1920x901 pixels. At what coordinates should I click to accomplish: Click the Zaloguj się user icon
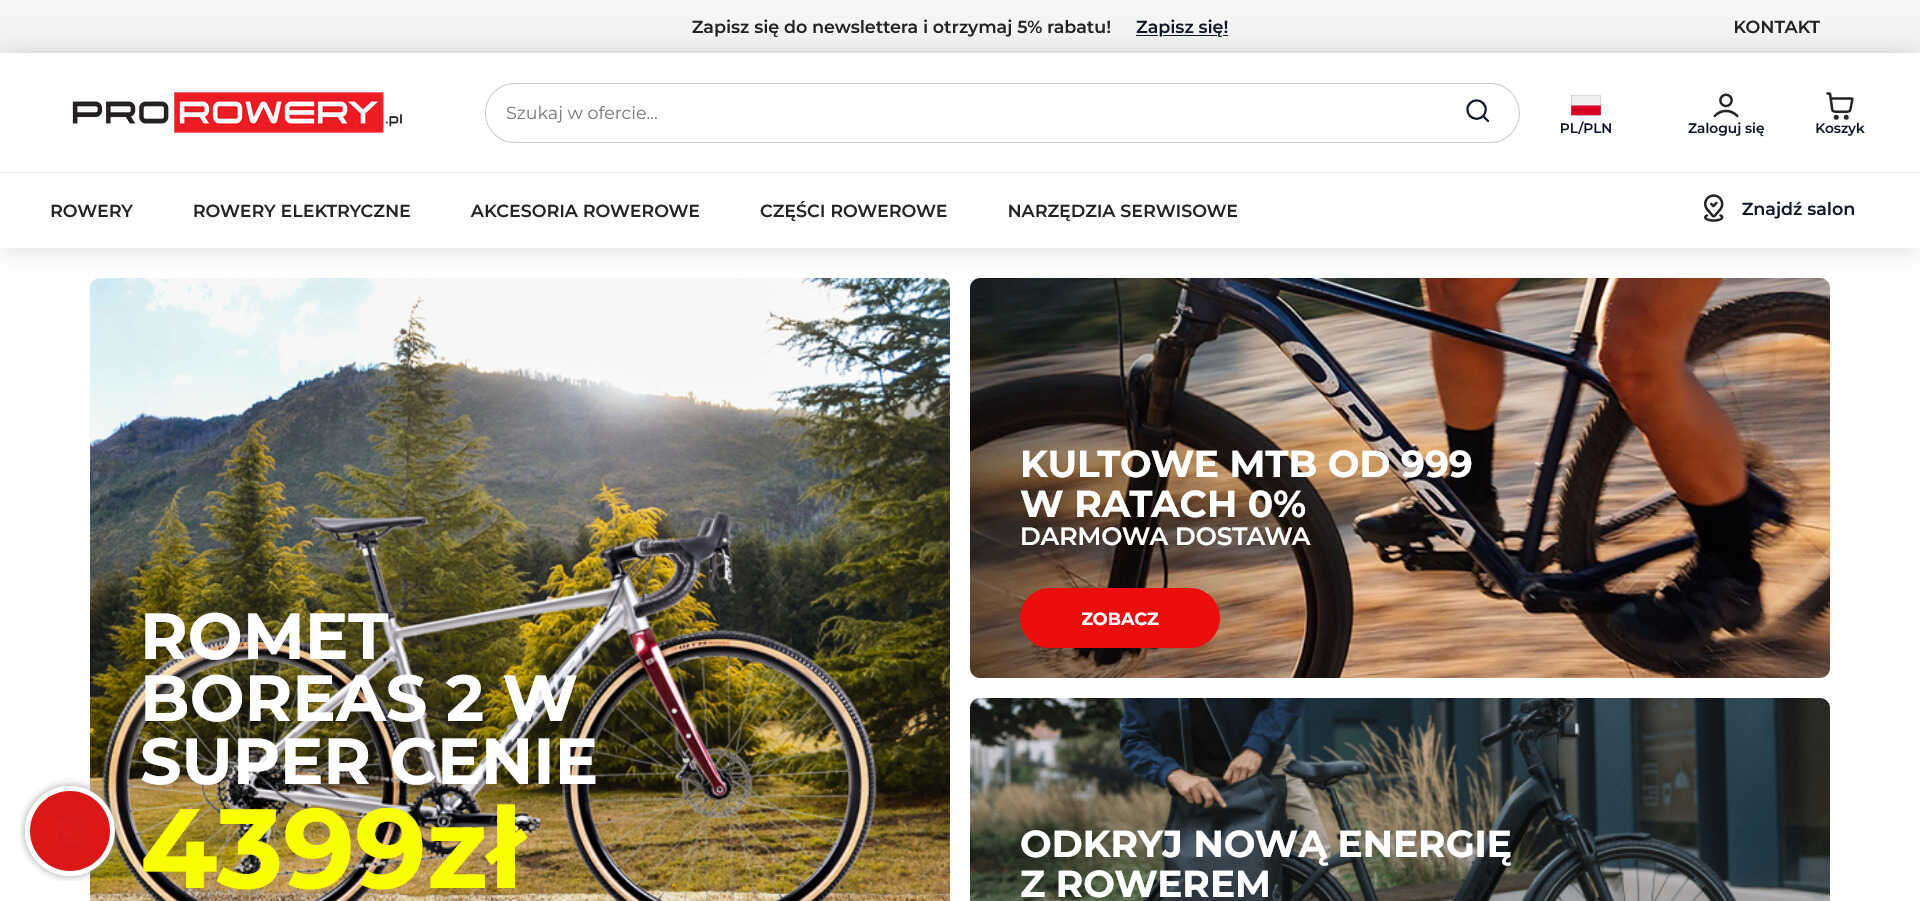(1725, 105)
